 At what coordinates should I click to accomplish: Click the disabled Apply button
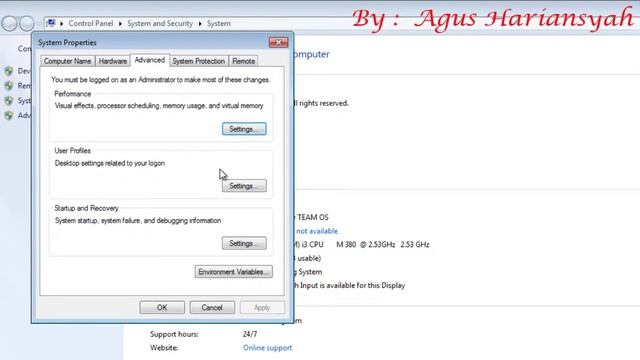[262, 307]
